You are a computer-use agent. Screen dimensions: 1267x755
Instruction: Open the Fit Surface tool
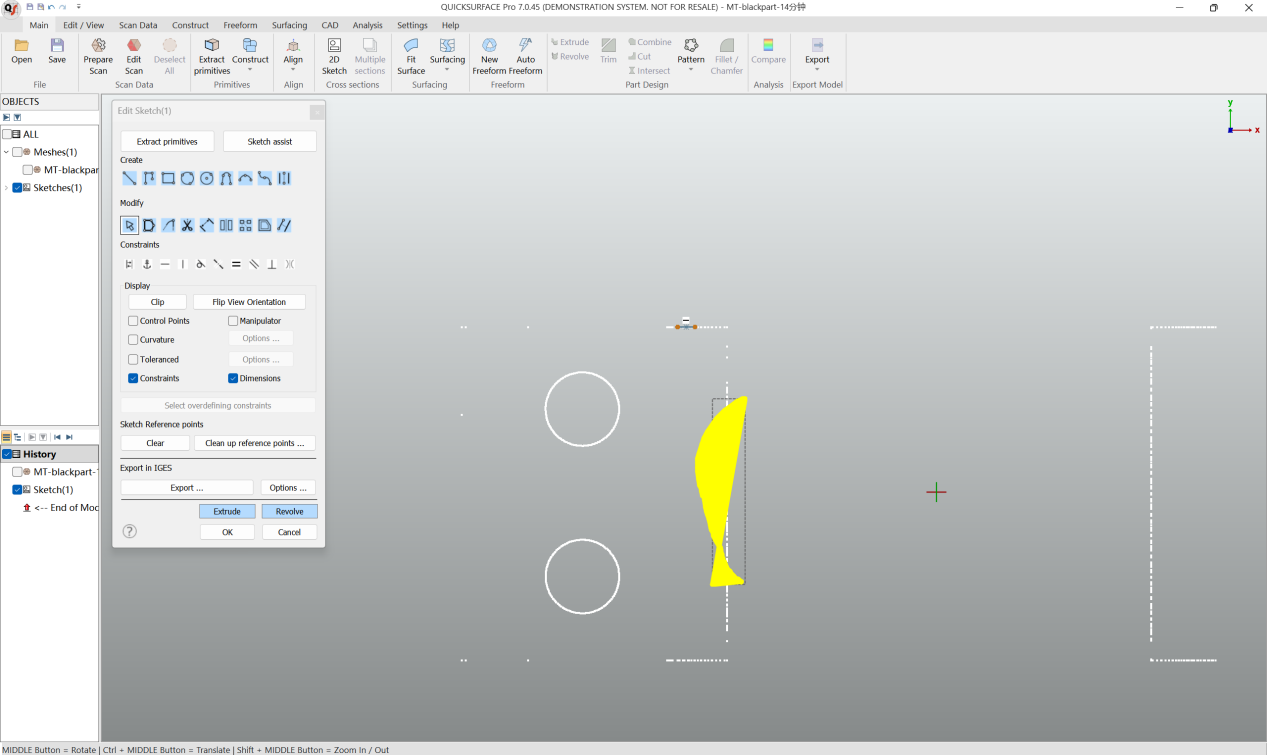[410, 55]
